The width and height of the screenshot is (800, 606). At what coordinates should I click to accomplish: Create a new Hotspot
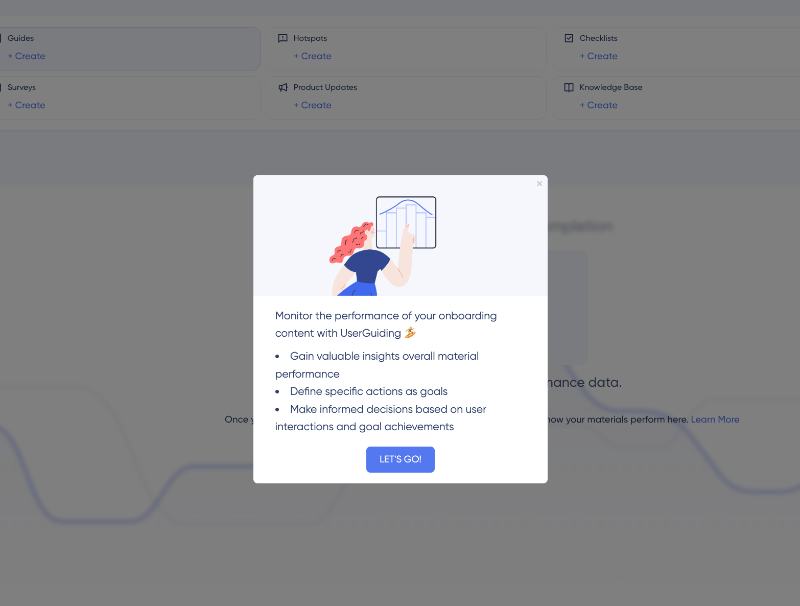tap(313, 56)
